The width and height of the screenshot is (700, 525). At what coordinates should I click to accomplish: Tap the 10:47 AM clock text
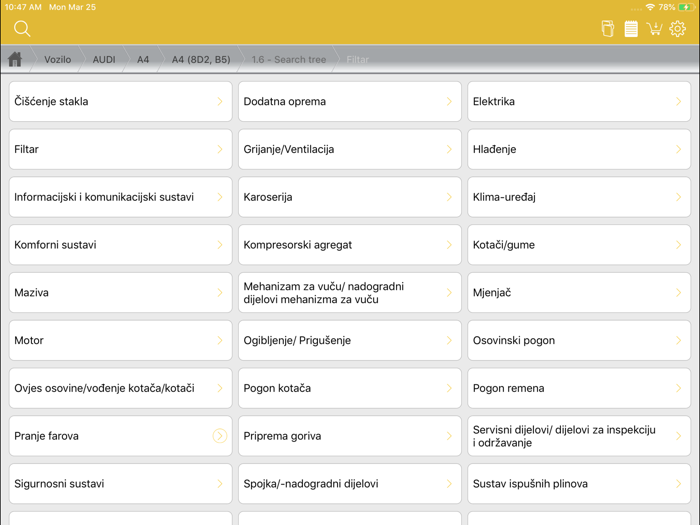click(23, 7)
